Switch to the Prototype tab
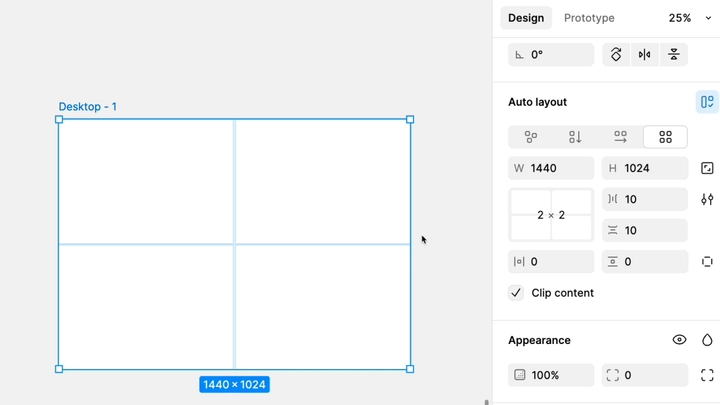Screen dimensions: 720x405 point(589,18)
